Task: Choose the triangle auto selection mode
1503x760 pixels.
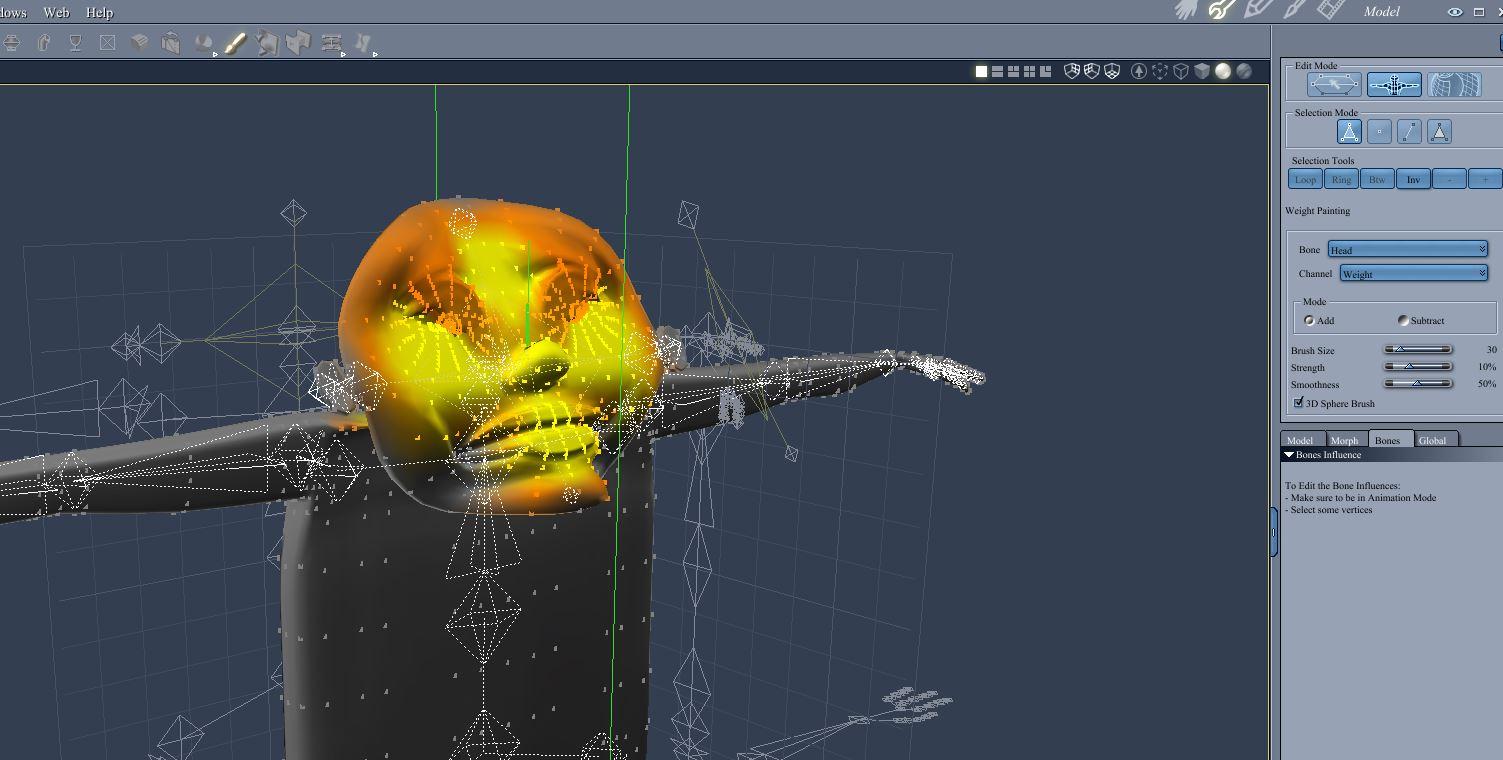Action: pos(1349,131)
